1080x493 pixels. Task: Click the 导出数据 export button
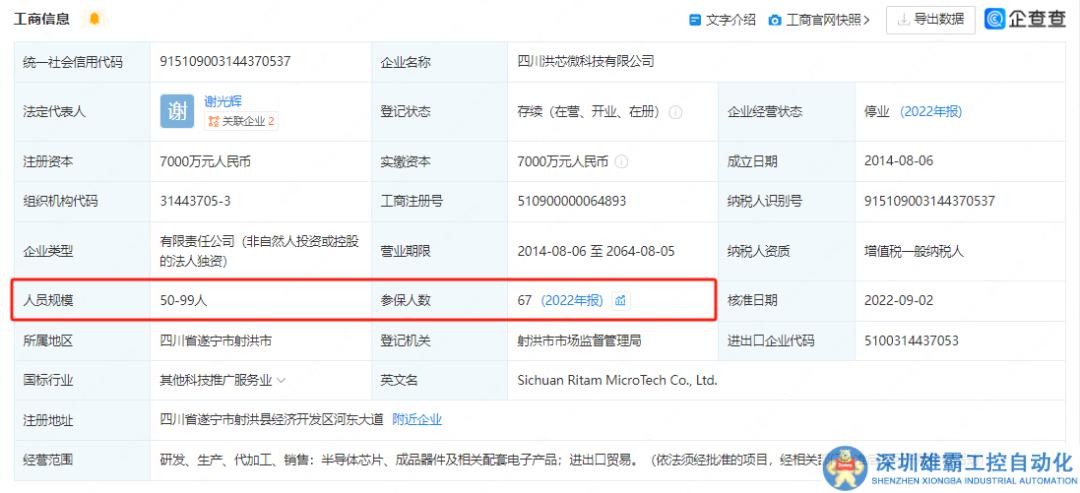point(930,19)
